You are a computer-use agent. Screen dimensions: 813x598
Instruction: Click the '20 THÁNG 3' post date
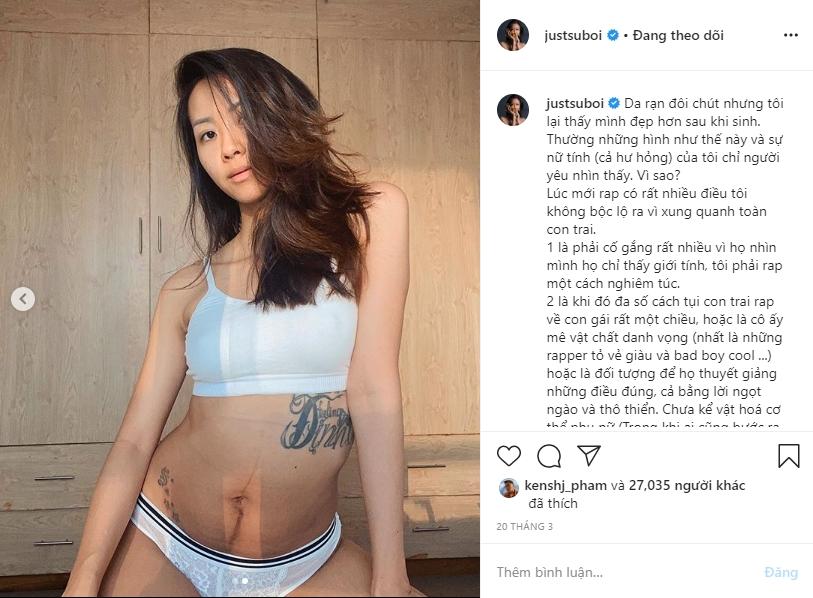point(525,526)
